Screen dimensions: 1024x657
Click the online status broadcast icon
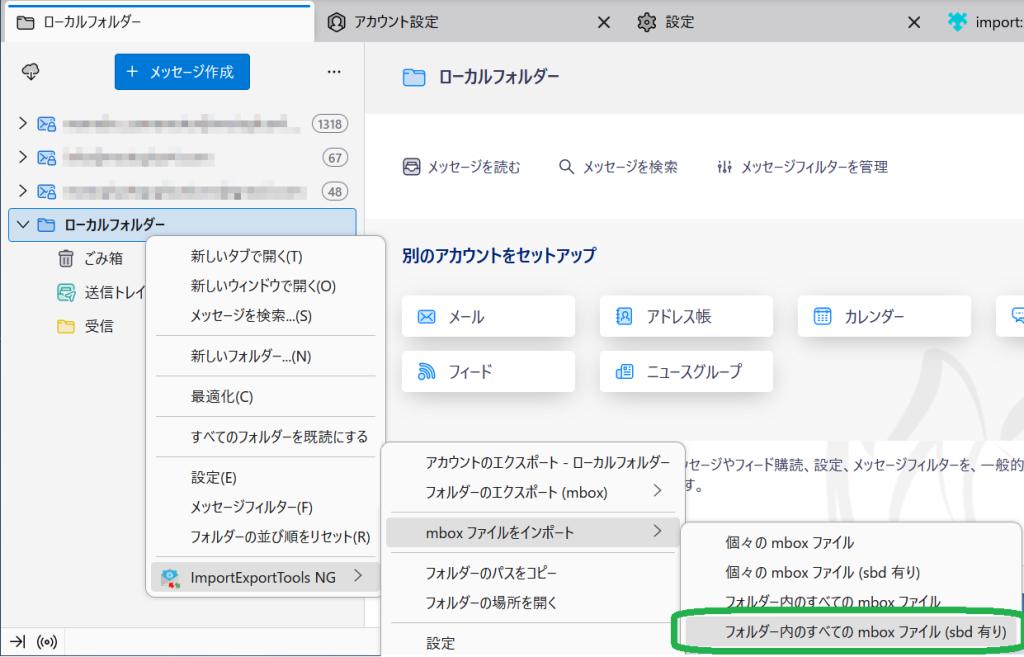46,641
